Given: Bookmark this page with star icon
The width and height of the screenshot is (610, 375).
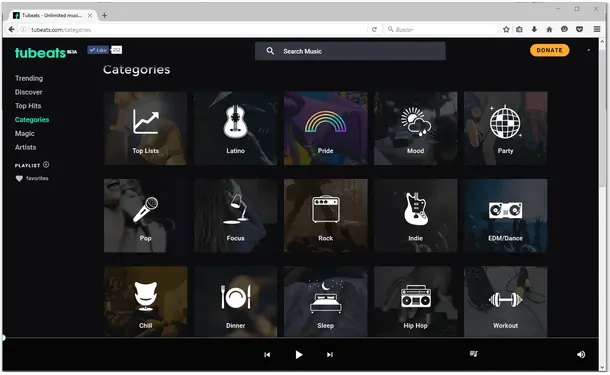Looking at the screenshot, I should tap(506, 29).
